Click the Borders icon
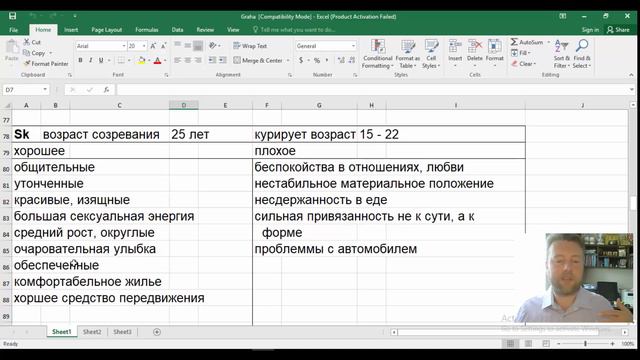This screenshot has height=360, width=640. [x=121, y=60]
